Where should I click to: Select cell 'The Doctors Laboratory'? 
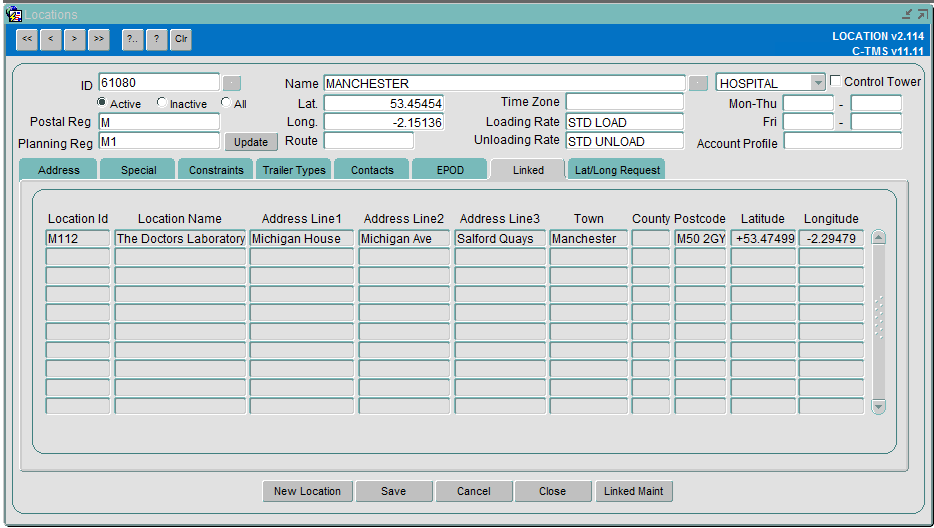pos(180,238)
